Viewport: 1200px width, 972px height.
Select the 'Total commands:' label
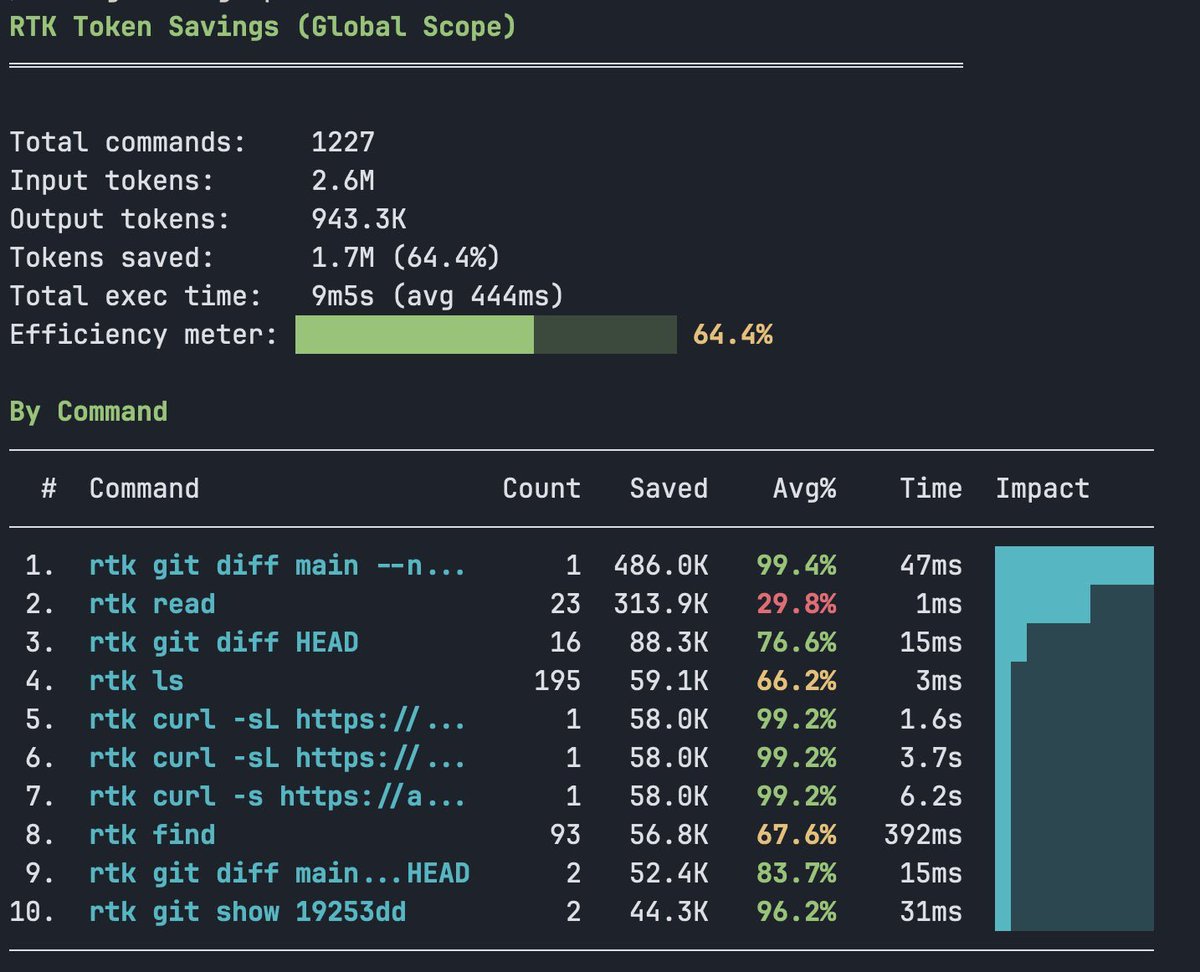click(x=128, y=142)
